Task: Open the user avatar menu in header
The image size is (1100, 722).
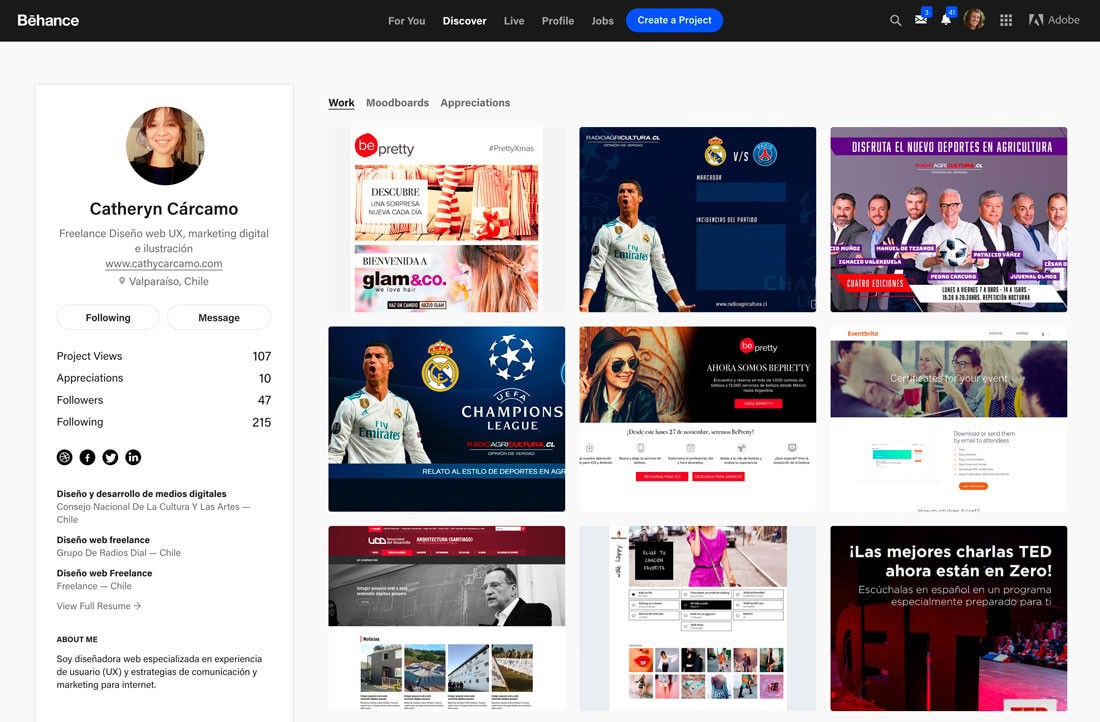Action: [x=974, y=20]
